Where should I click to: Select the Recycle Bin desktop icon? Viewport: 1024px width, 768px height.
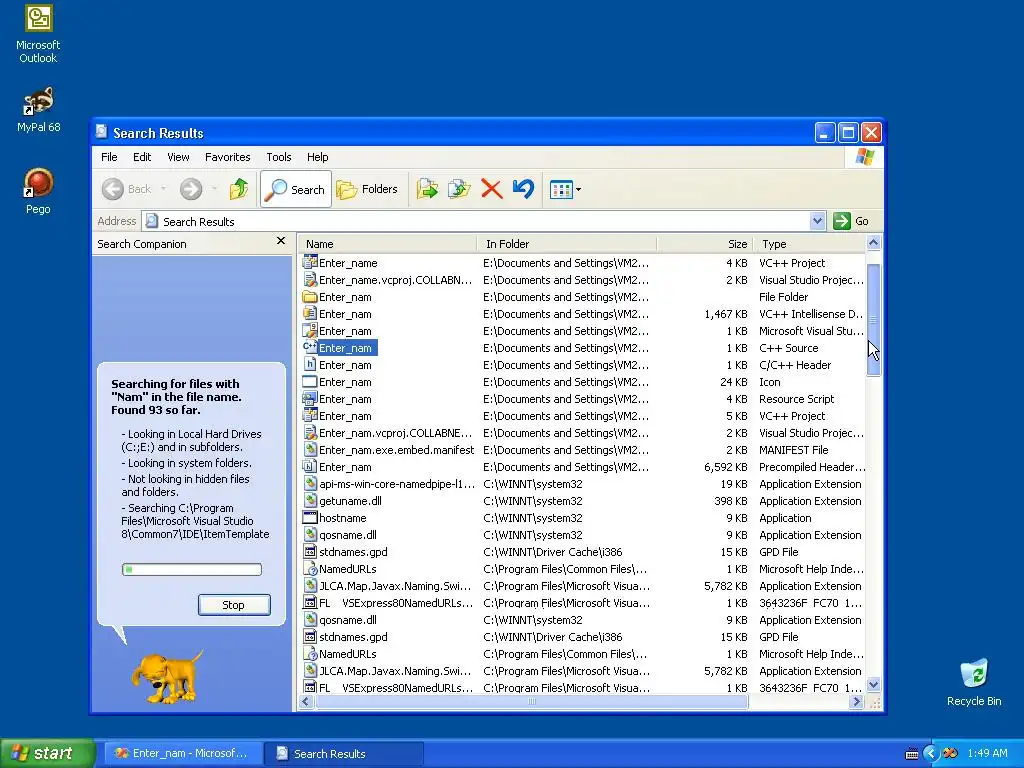point(974,682)
